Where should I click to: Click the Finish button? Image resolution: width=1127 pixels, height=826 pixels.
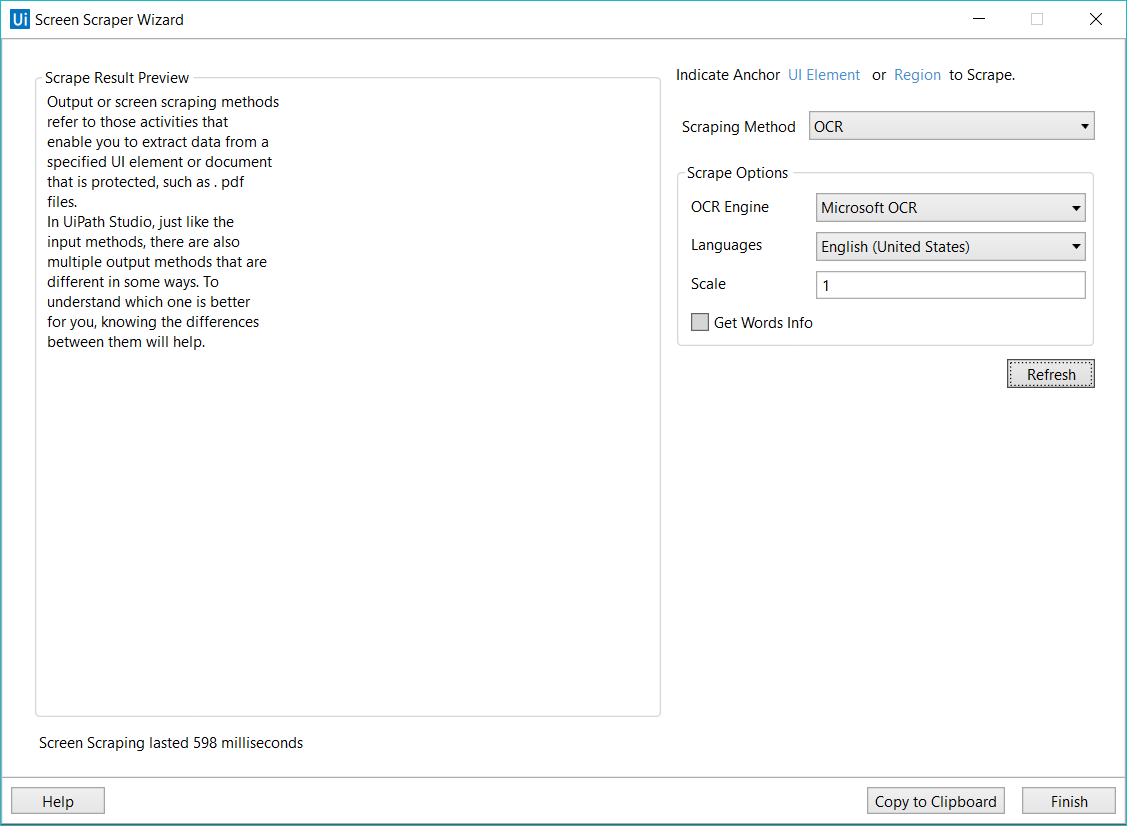(x=1069, y=801)
